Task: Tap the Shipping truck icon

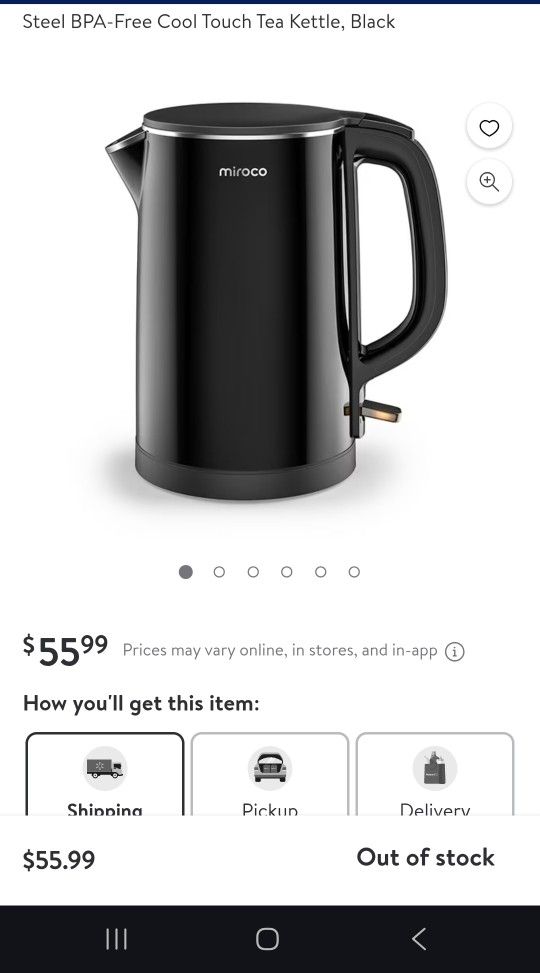Action: (105, 768)
